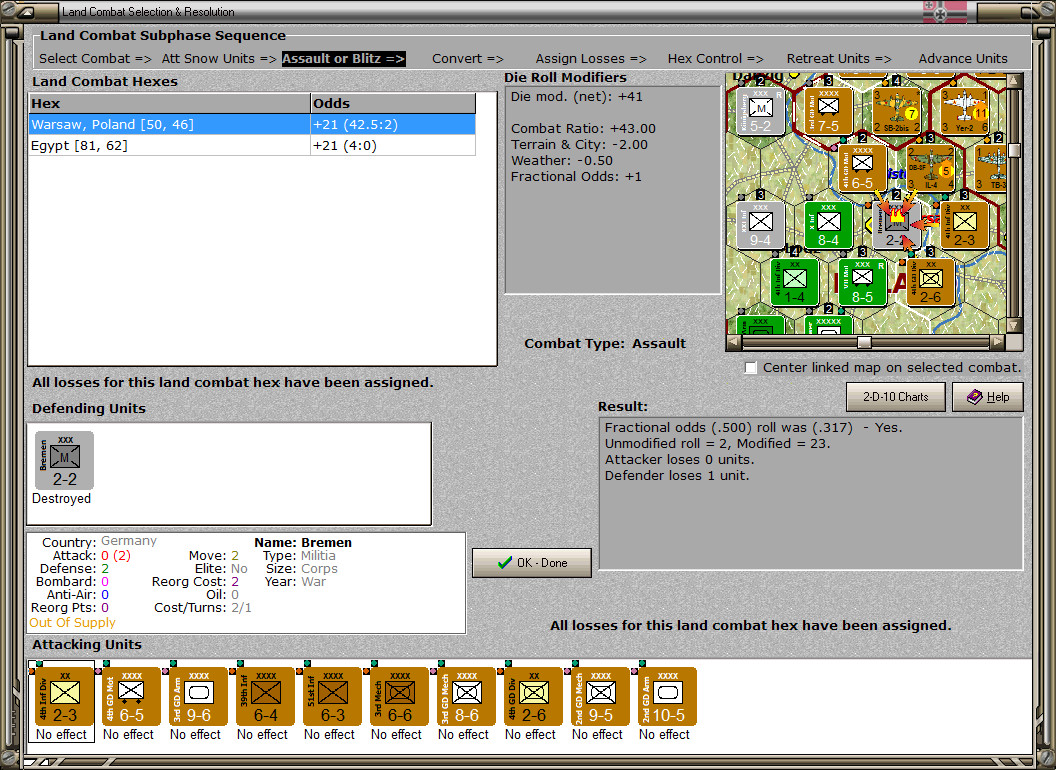This screenshot has height=770, width=1056.
Task: Click X Inf 8-4 corps on map
Action: [828, 226]
